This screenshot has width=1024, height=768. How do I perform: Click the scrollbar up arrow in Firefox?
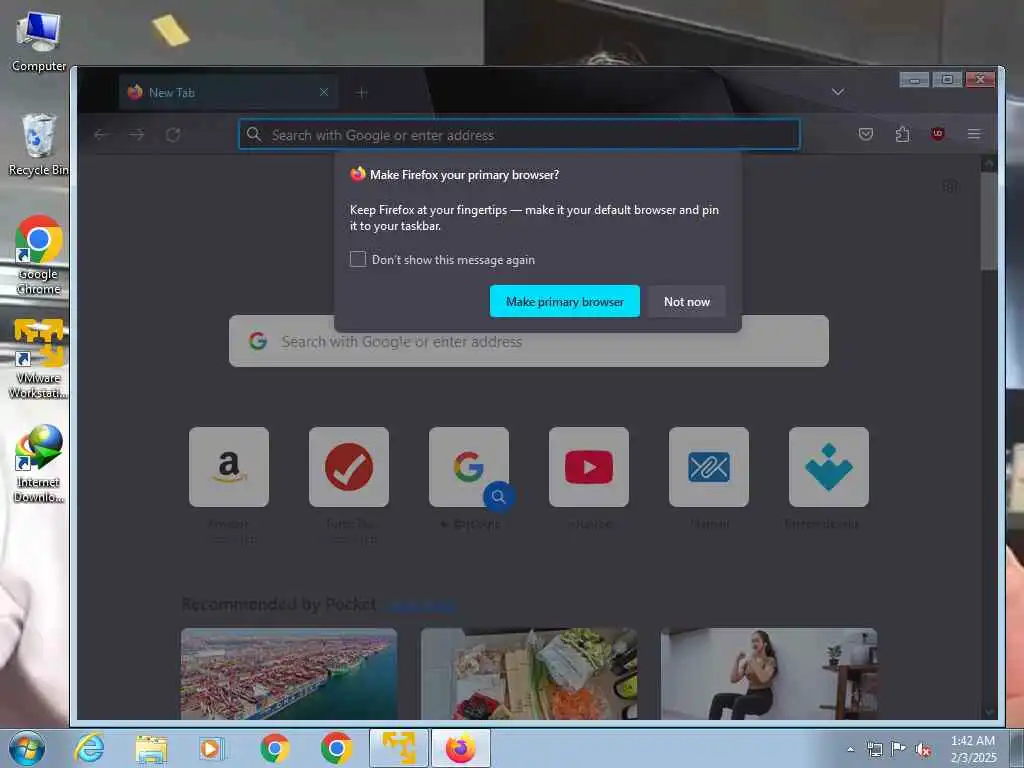[989, 163]
